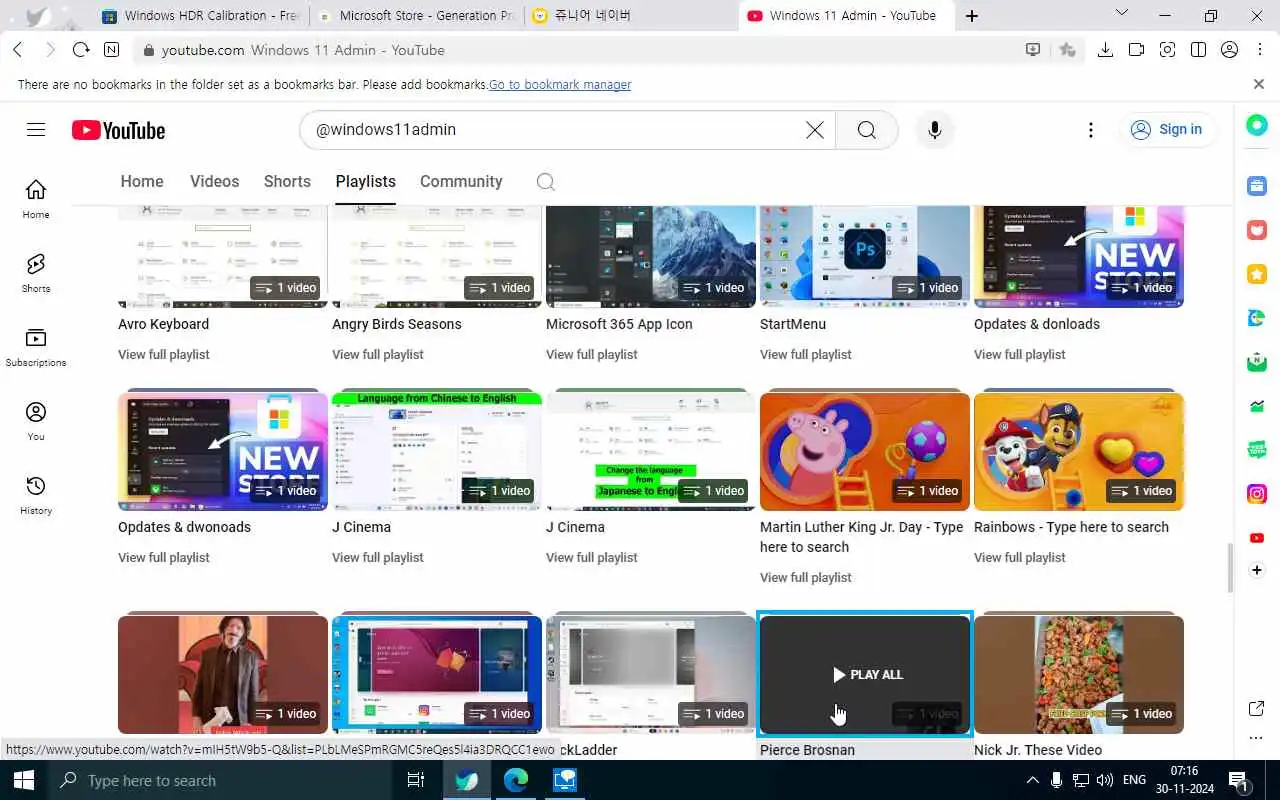Open Nick Jr. These Video thumbnail

1079,675
